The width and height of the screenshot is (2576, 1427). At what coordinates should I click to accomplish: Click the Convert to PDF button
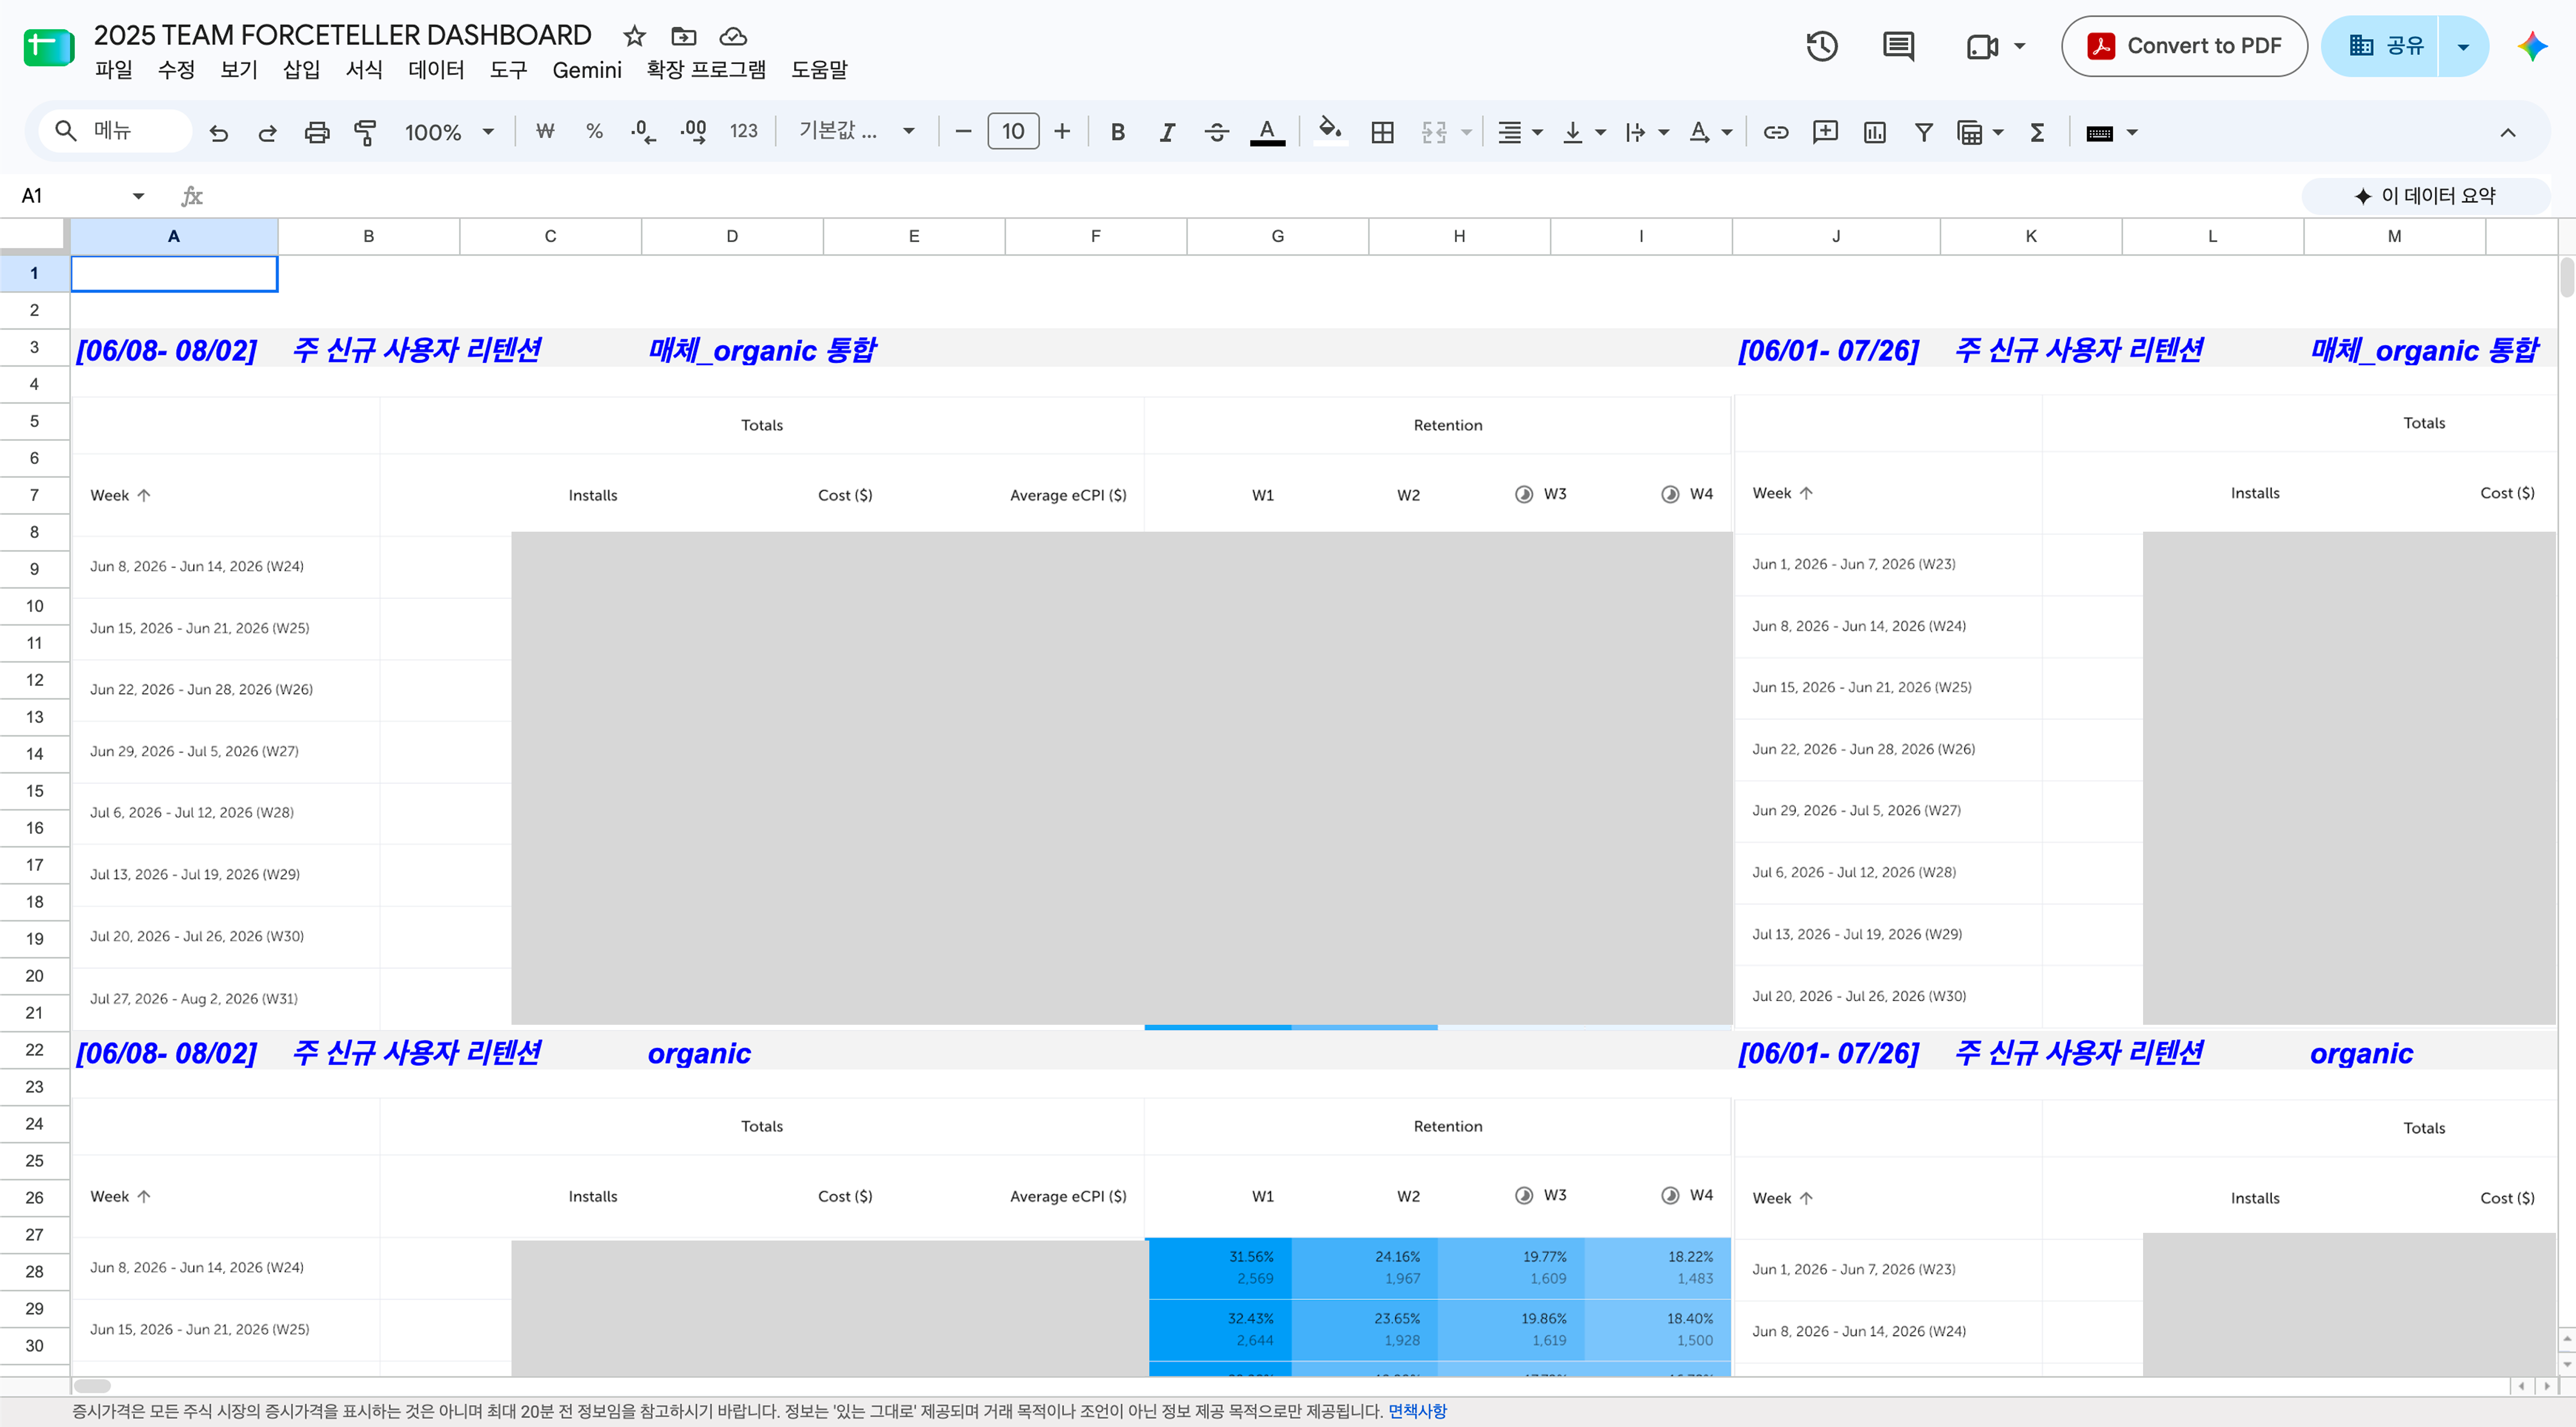coord(2184,46)
